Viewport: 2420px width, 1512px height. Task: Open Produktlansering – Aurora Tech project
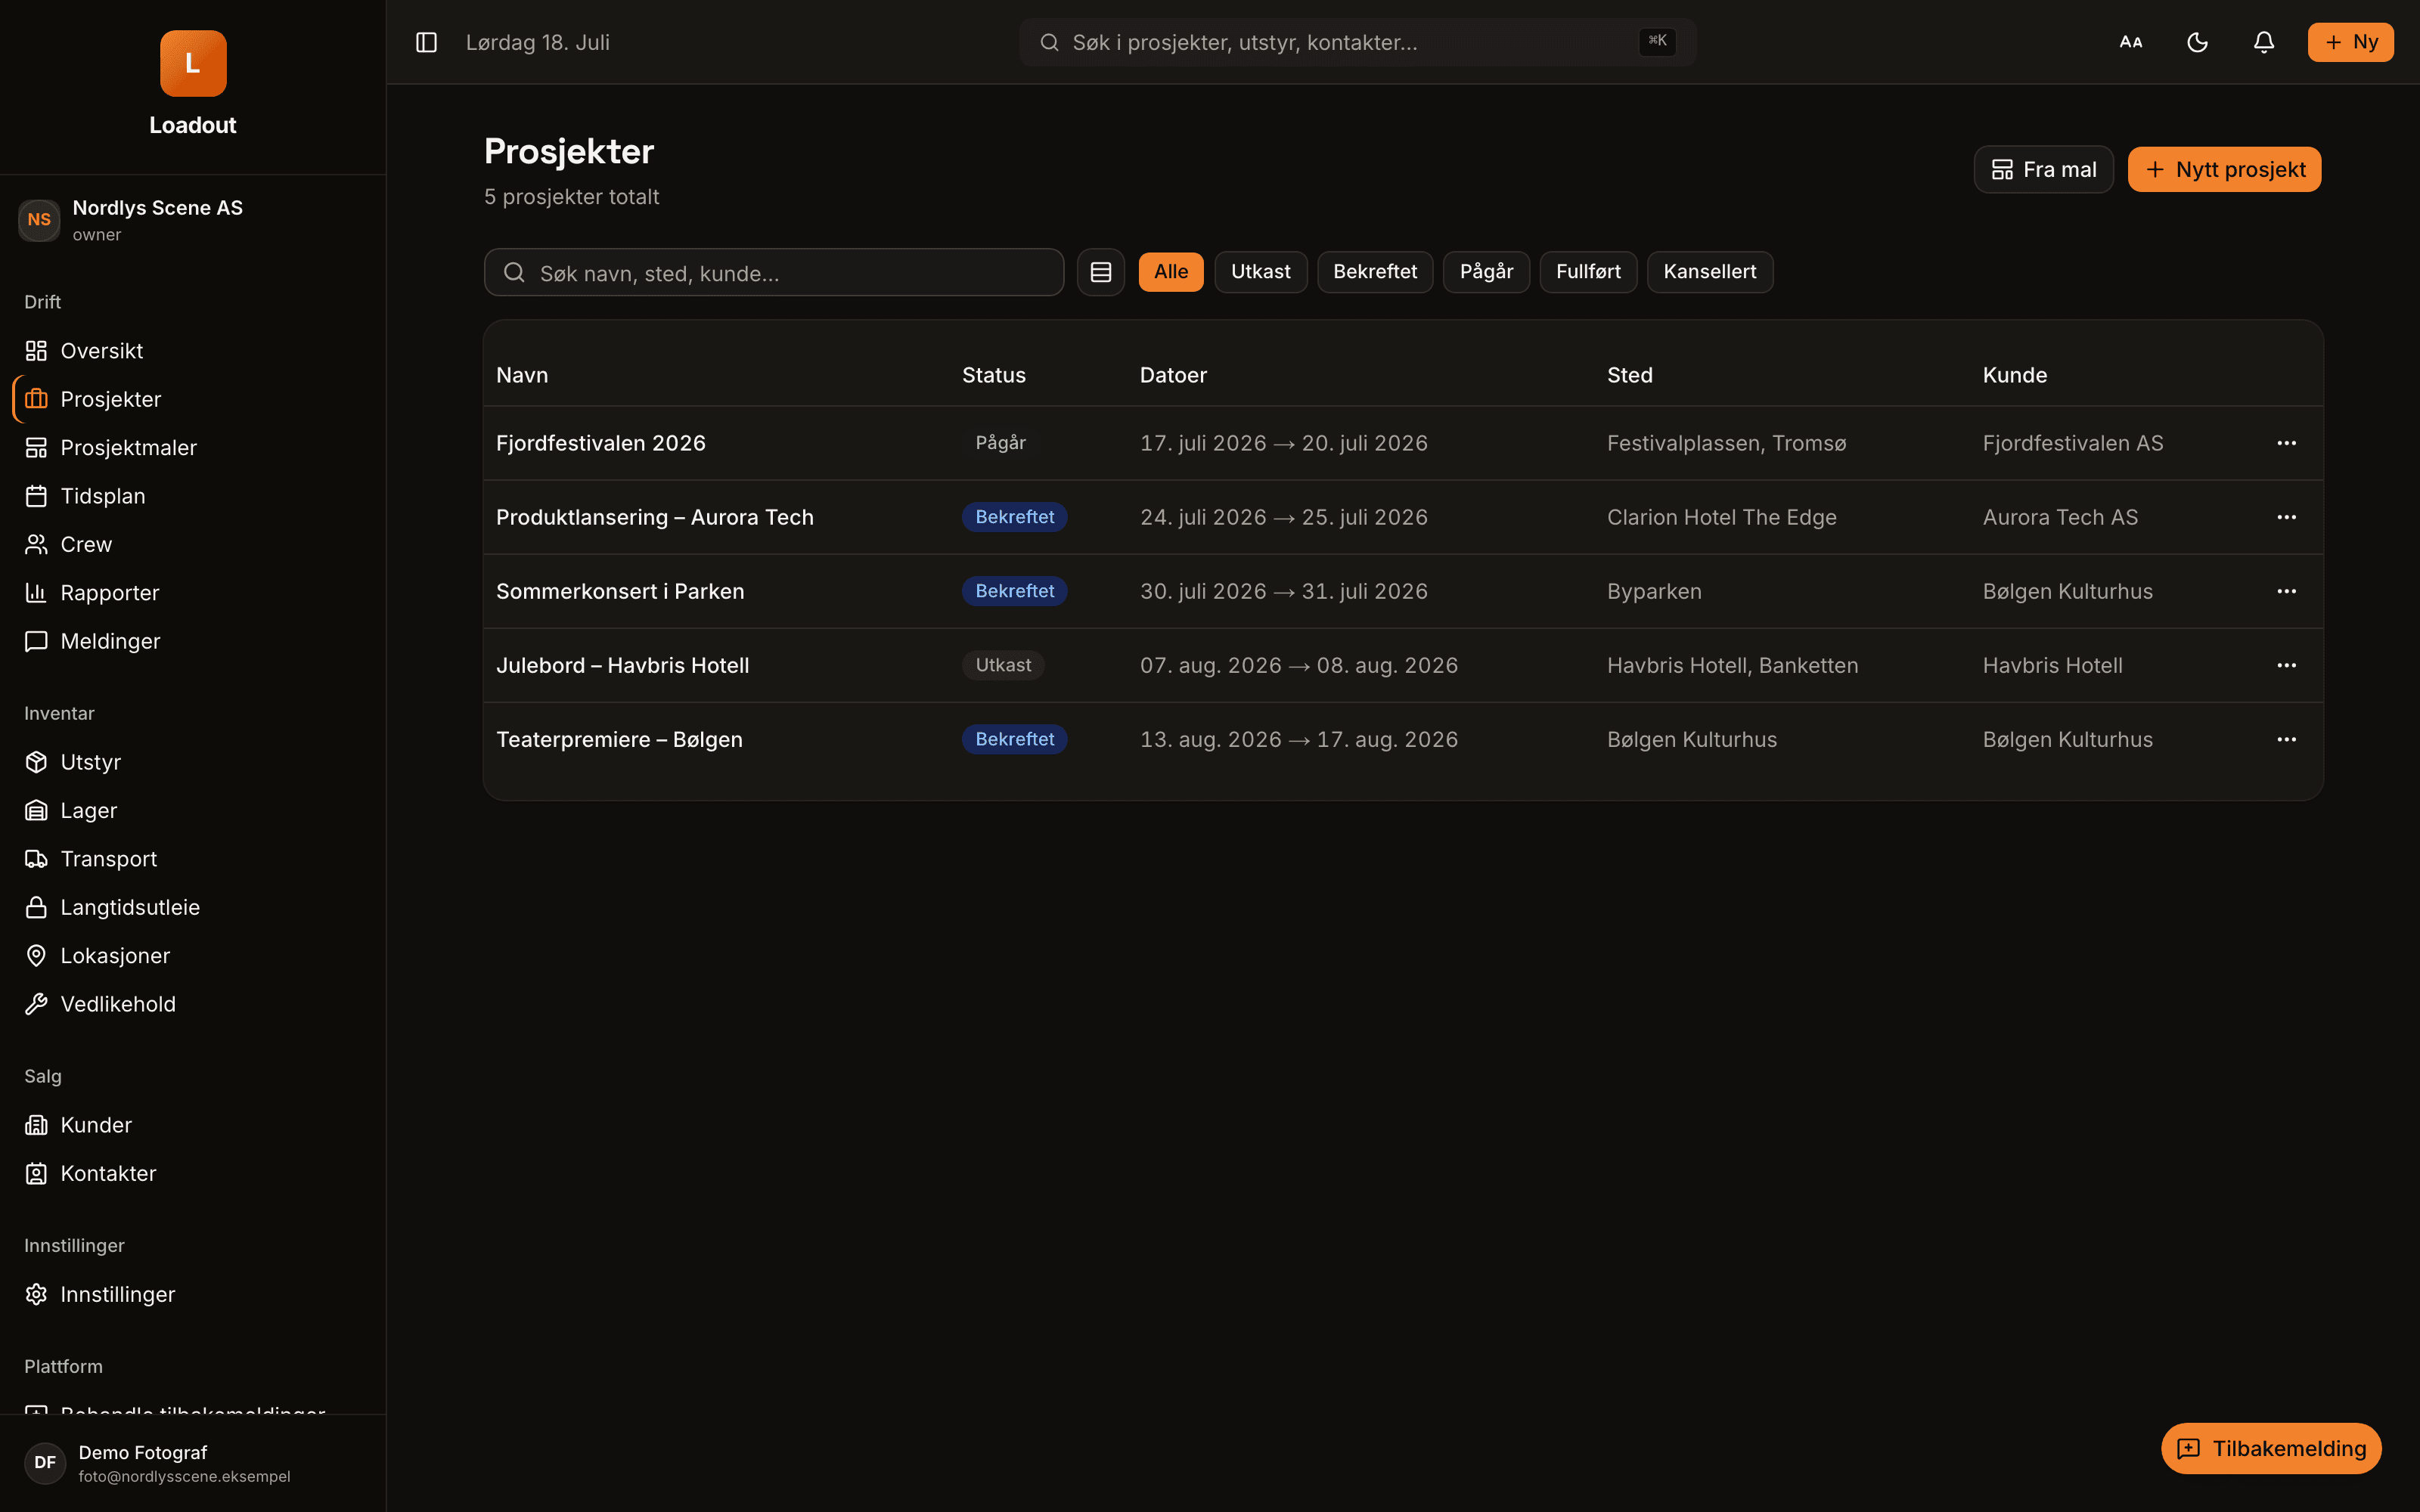tap(655, 517)
